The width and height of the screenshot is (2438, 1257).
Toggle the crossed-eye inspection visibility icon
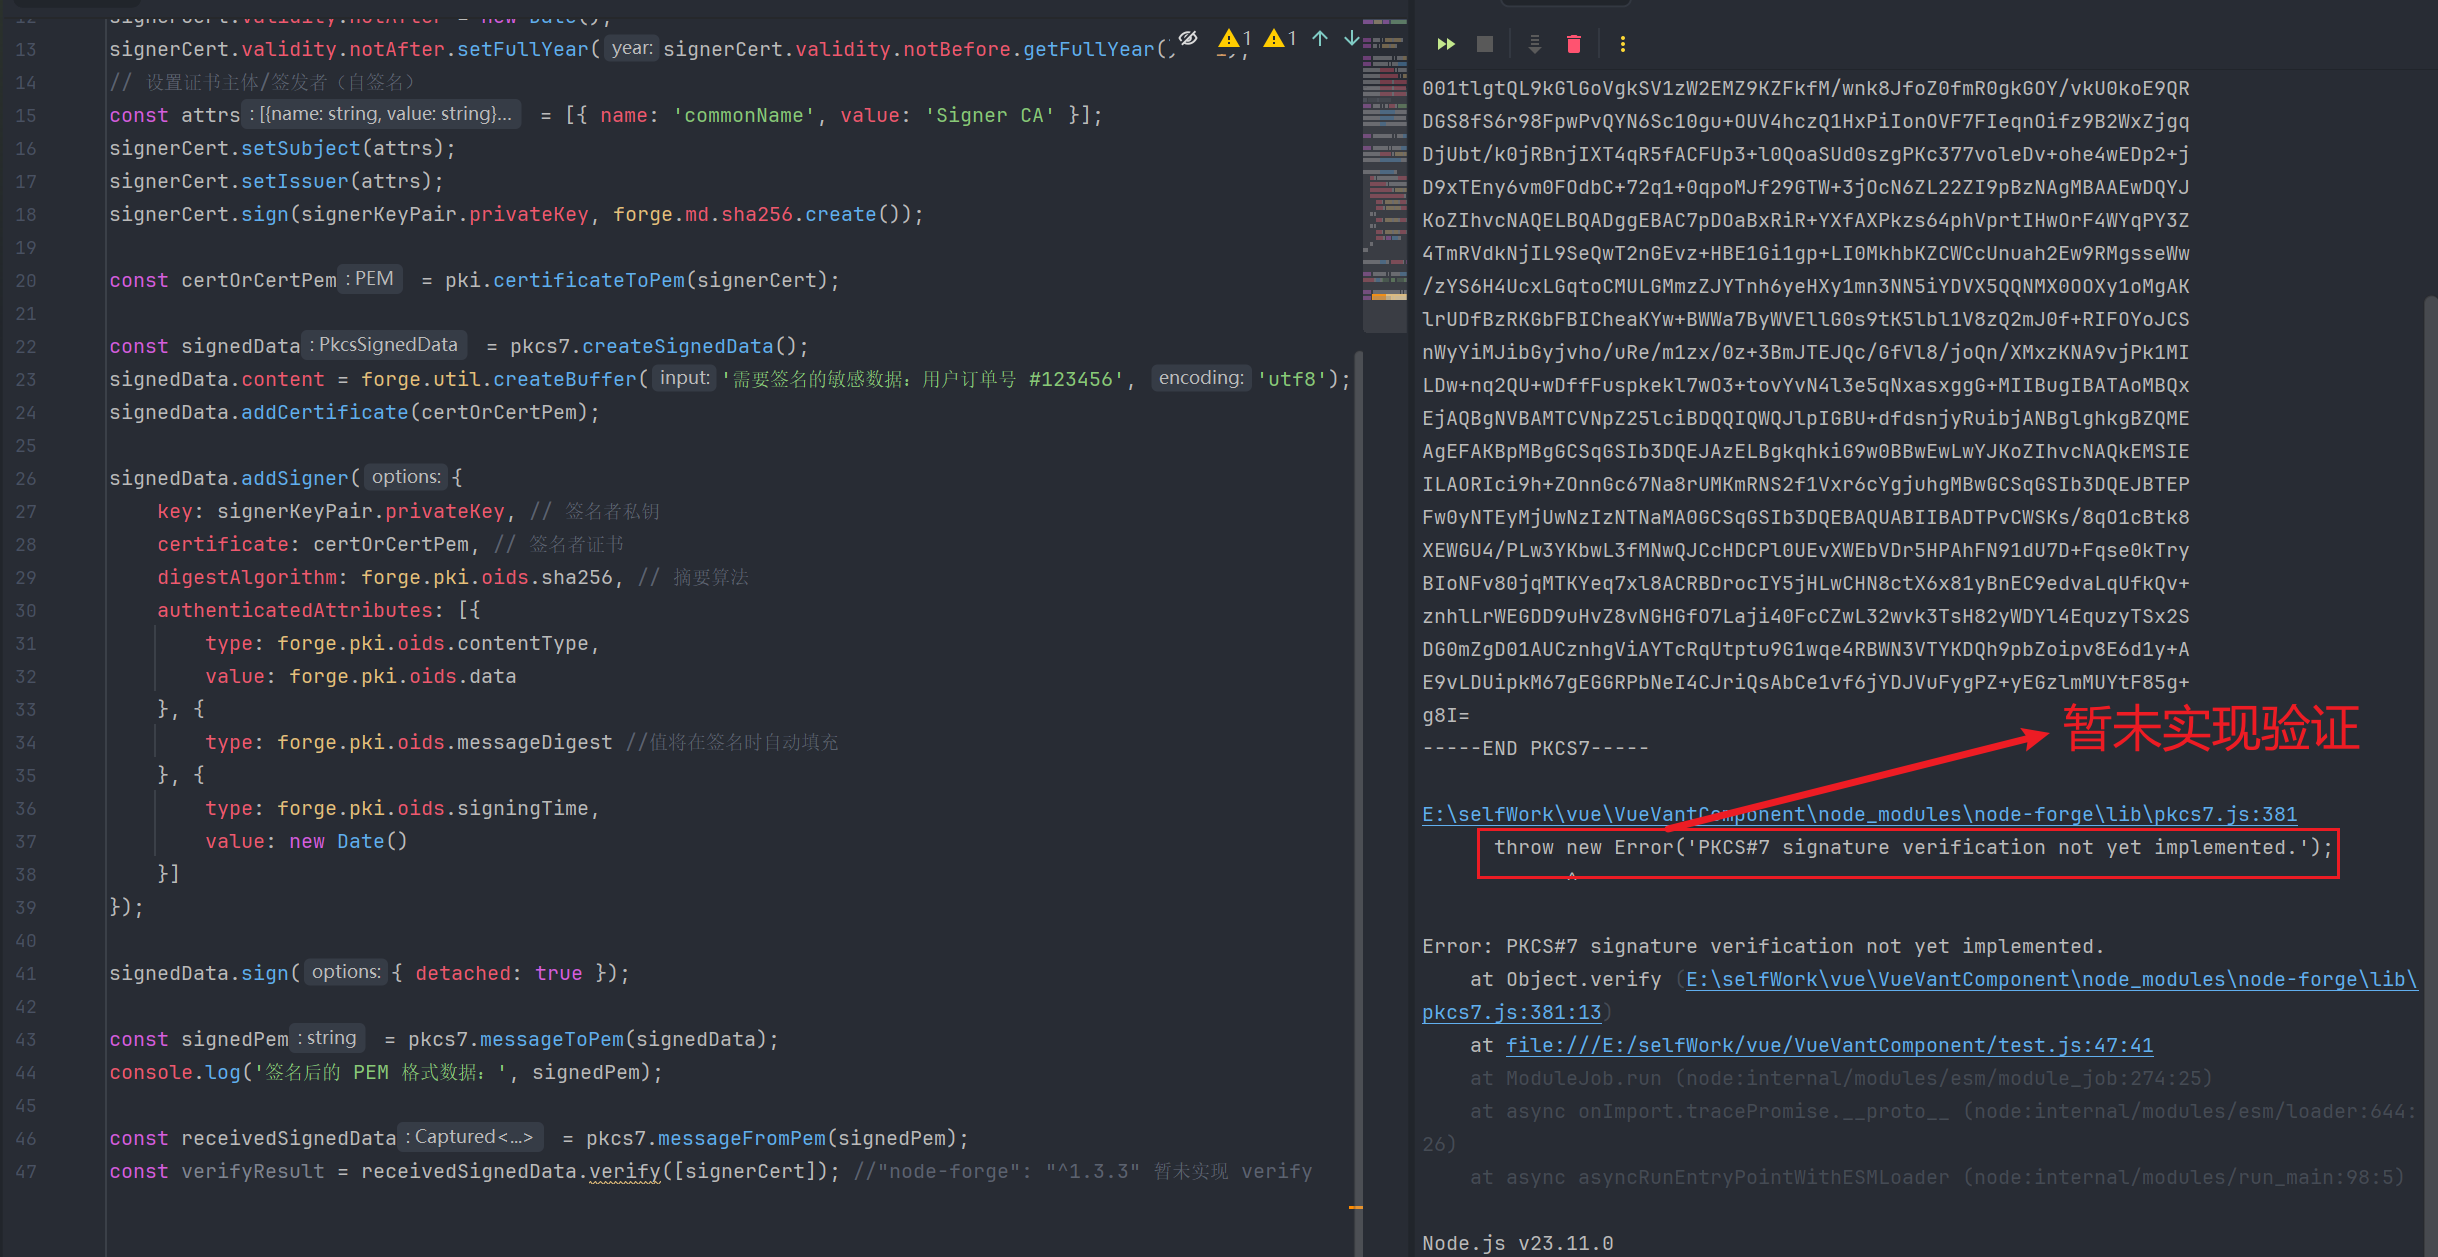pyautogui.click(x=1188, y=38)
